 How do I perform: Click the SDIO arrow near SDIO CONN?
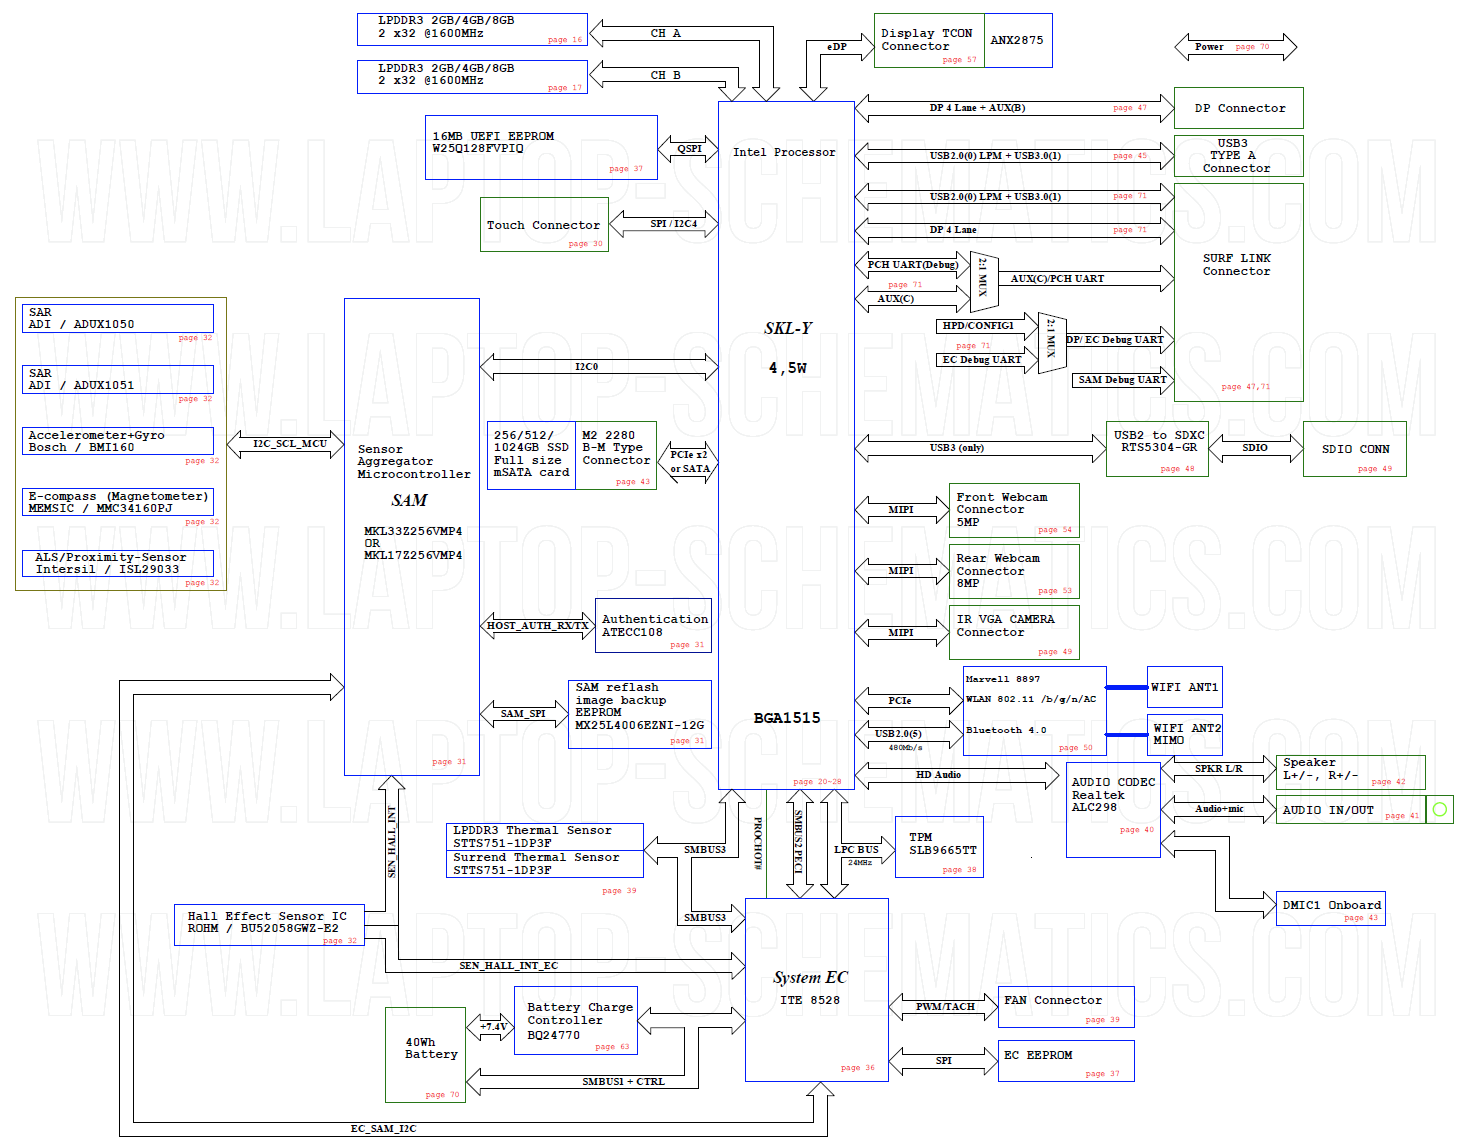pos(1255,448)
